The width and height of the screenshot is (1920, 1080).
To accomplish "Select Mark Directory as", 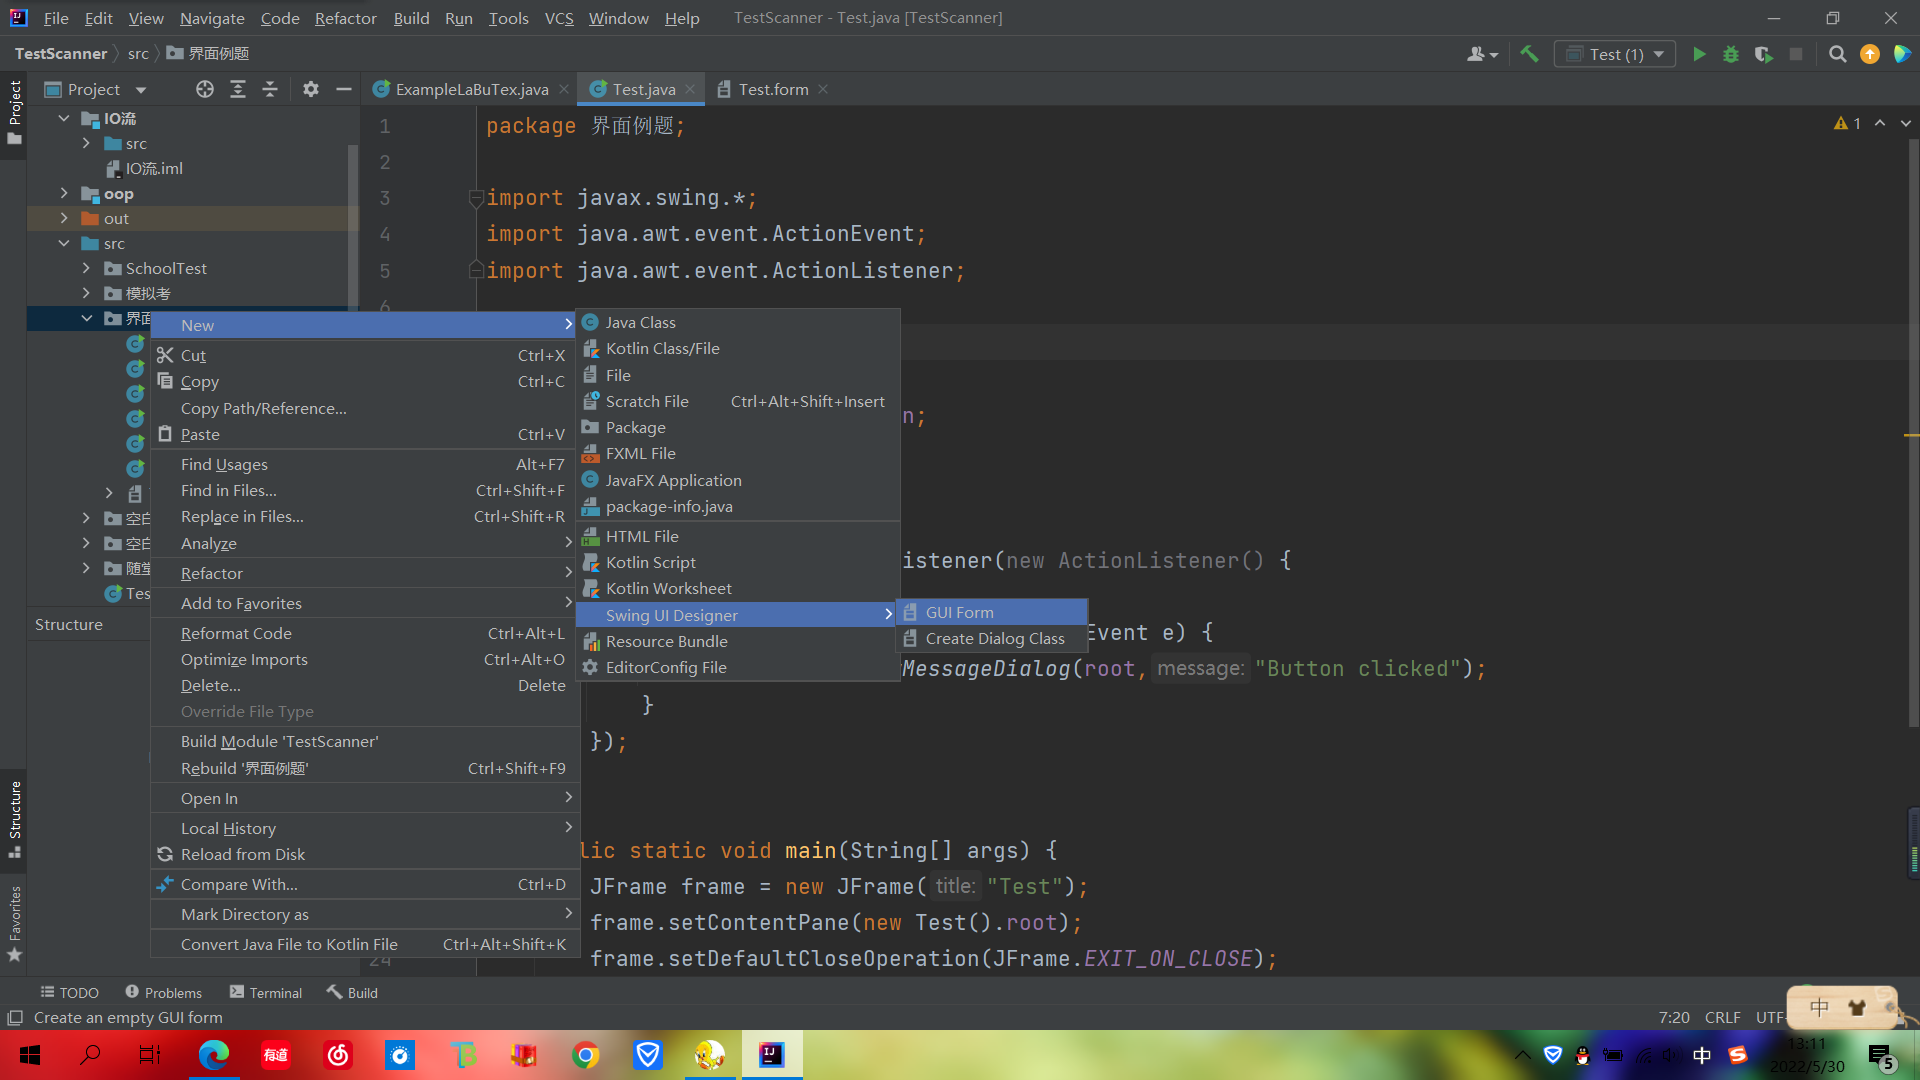I will [x=365, y=914].
